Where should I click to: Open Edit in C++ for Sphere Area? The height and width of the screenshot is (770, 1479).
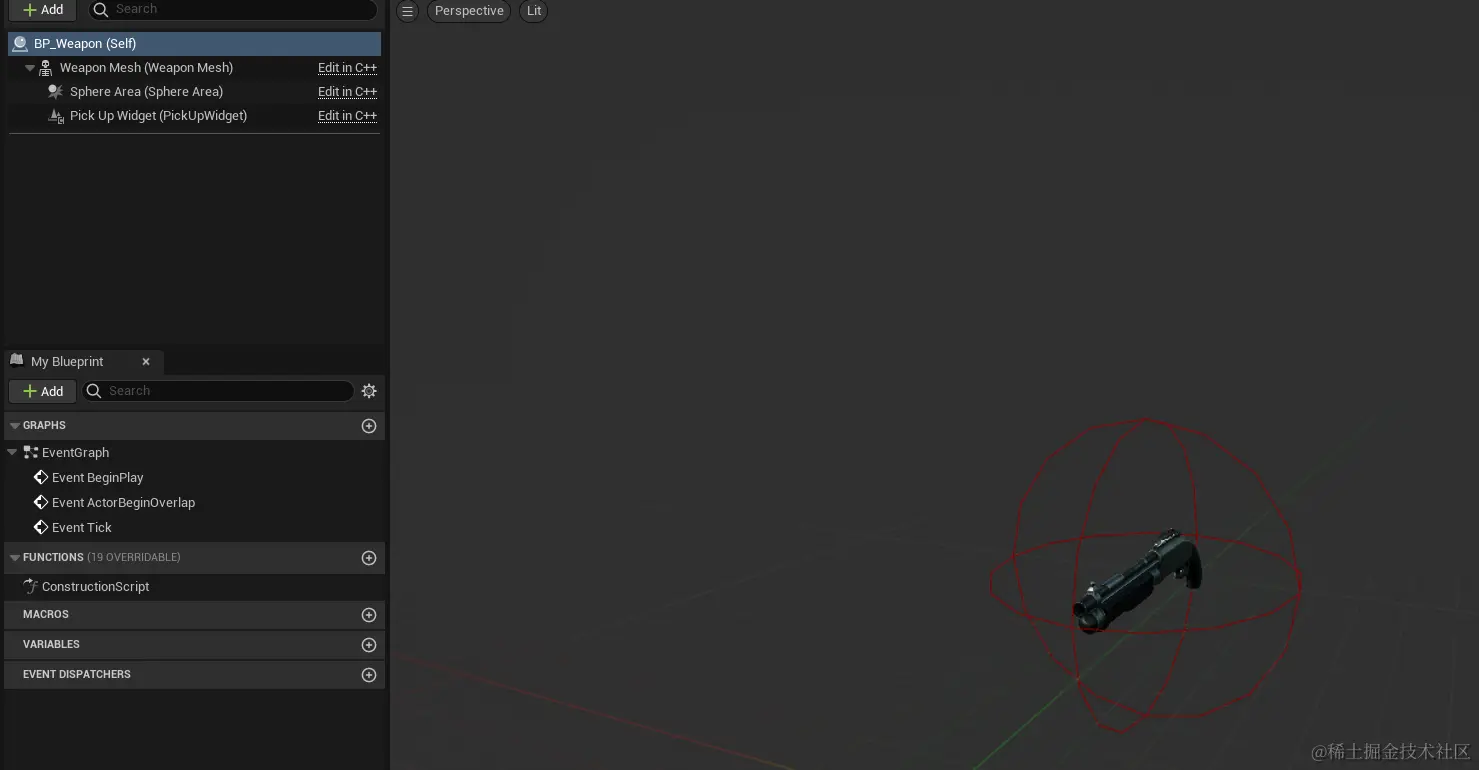(347, 92)
